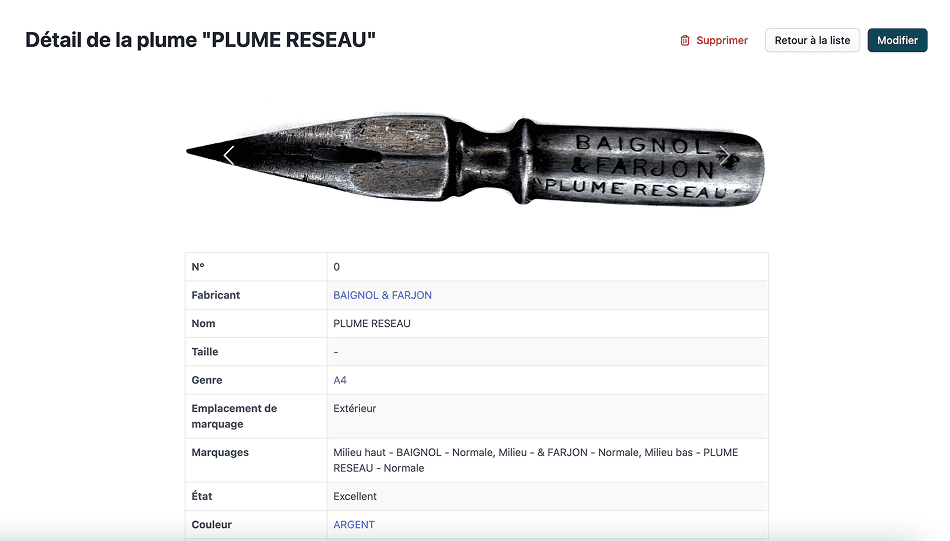Click the Marquages row label

[220, 453]
